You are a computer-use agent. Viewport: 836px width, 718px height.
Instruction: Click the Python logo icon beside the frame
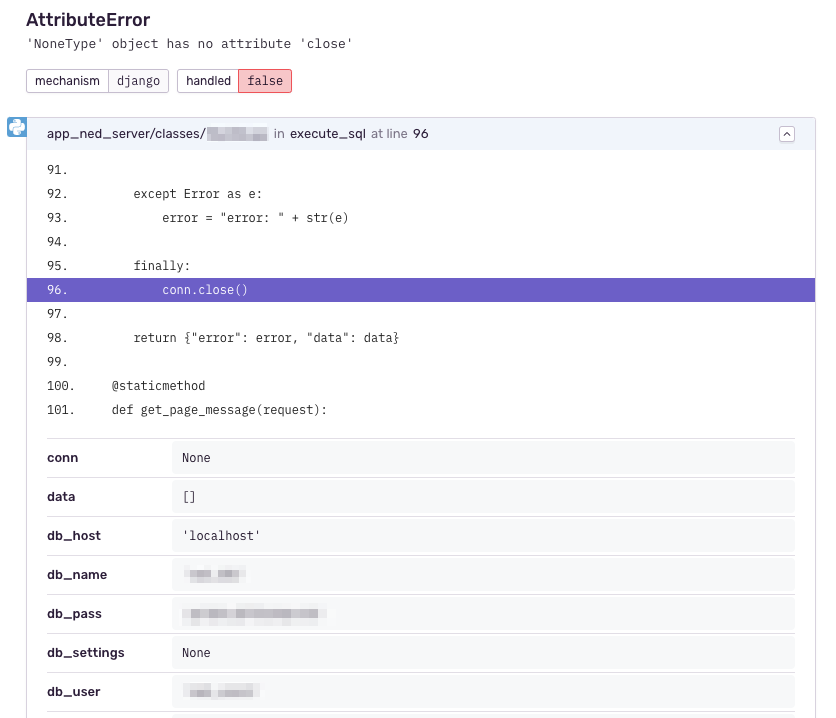(x=16, y=127)
